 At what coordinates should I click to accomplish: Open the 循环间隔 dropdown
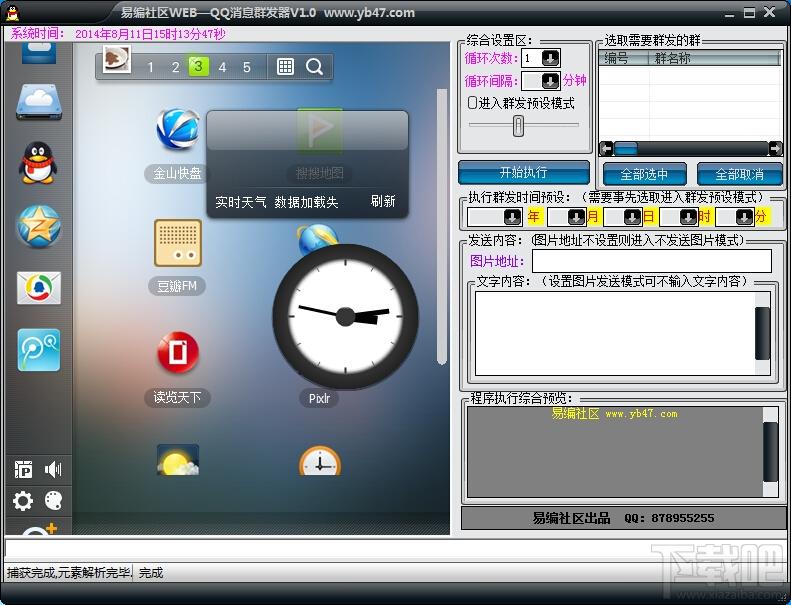point(550,81)
